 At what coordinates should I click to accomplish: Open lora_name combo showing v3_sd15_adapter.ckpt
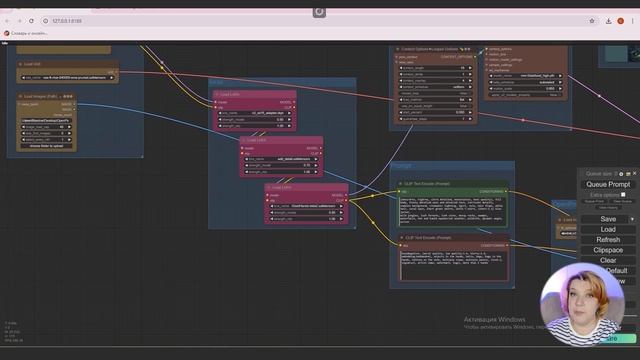tap(255, 113)
